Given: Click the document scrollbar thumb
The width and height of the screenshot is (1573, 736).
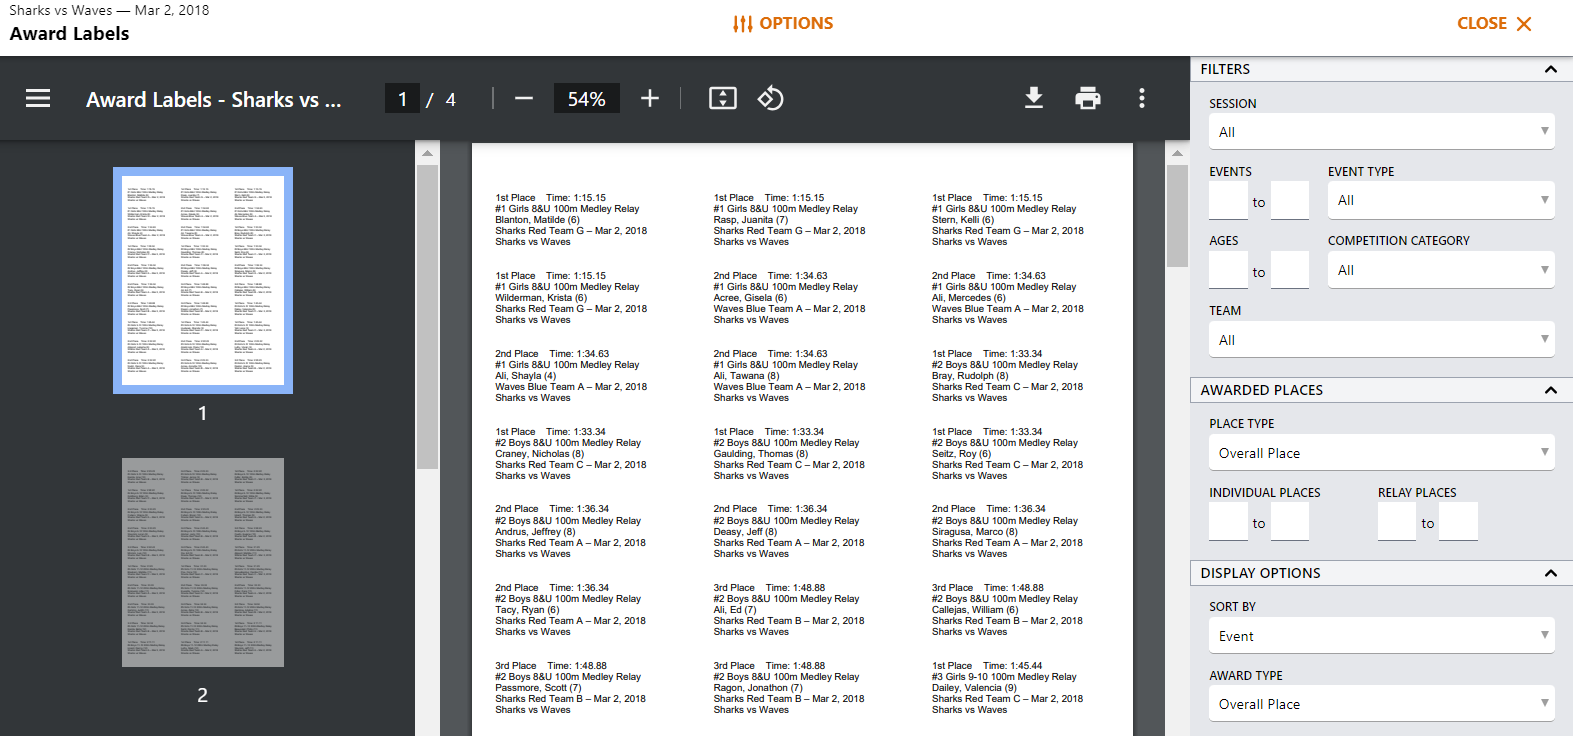Looking at the screenshot, I should [x=1177, y=216].
